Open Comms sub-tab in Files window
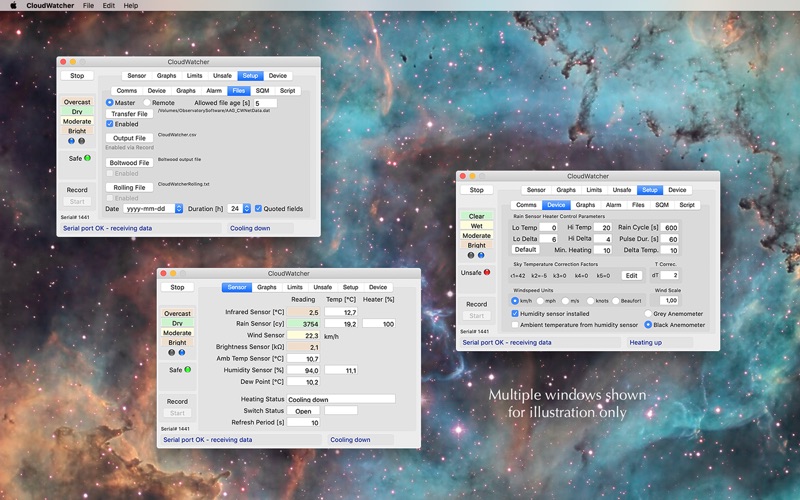This screenshot has height=500, width=800. [x=127, y=91]
